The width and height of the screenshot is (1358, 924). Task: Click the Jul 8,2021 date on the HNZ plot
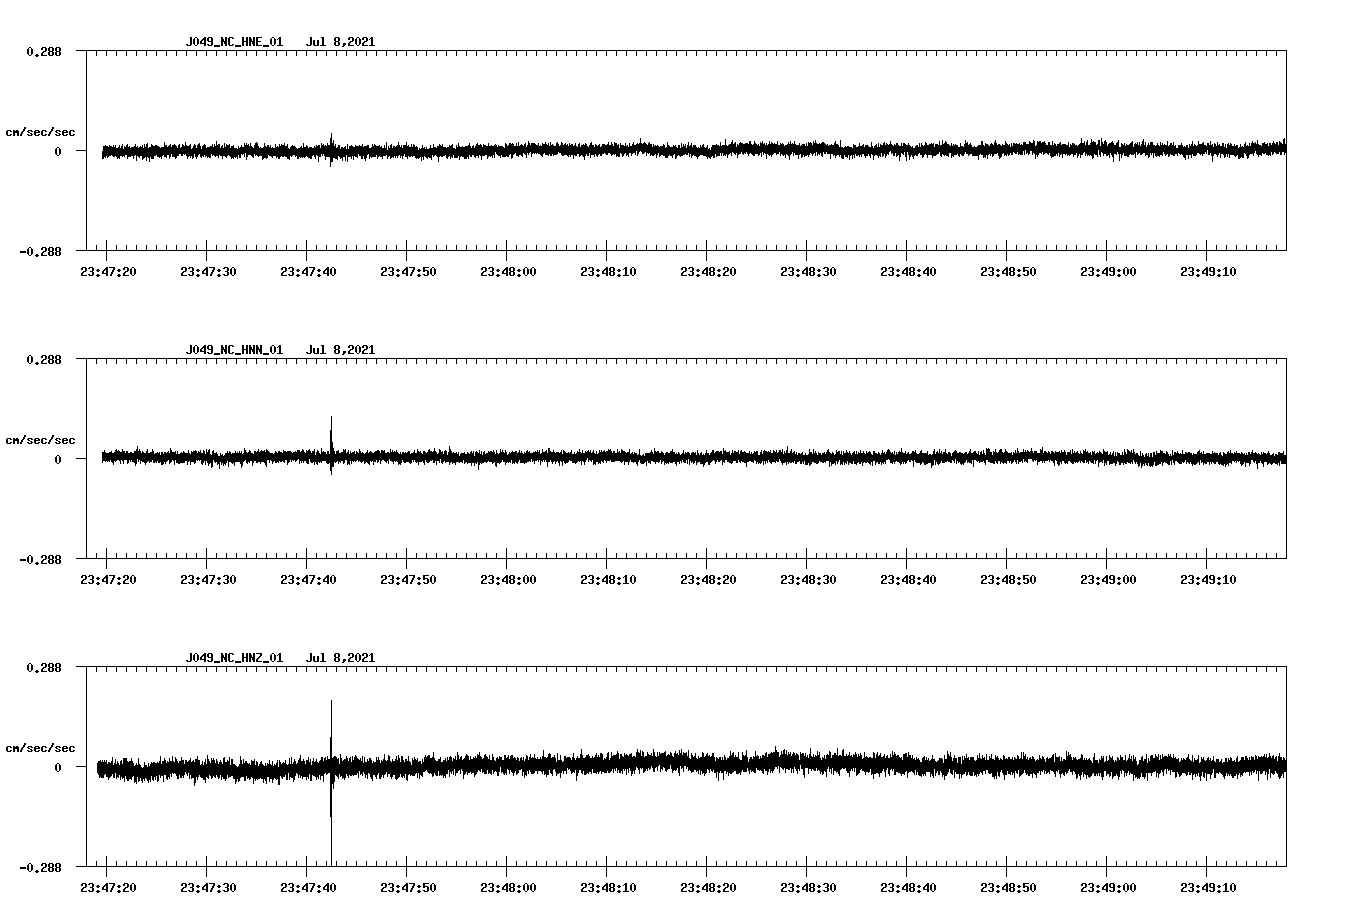pyautogui.click(x=342, y=657)
